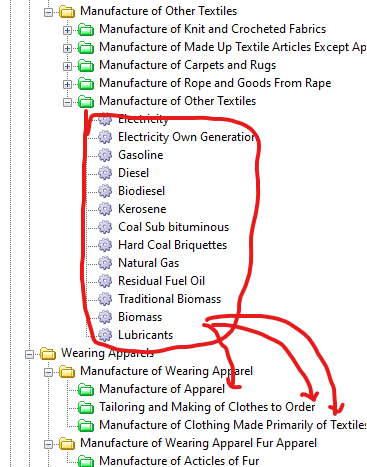
Task: Collapse the green Manufacture of Other Textiles subfolder
Action: pyautogui.click(x=67, y=102)
